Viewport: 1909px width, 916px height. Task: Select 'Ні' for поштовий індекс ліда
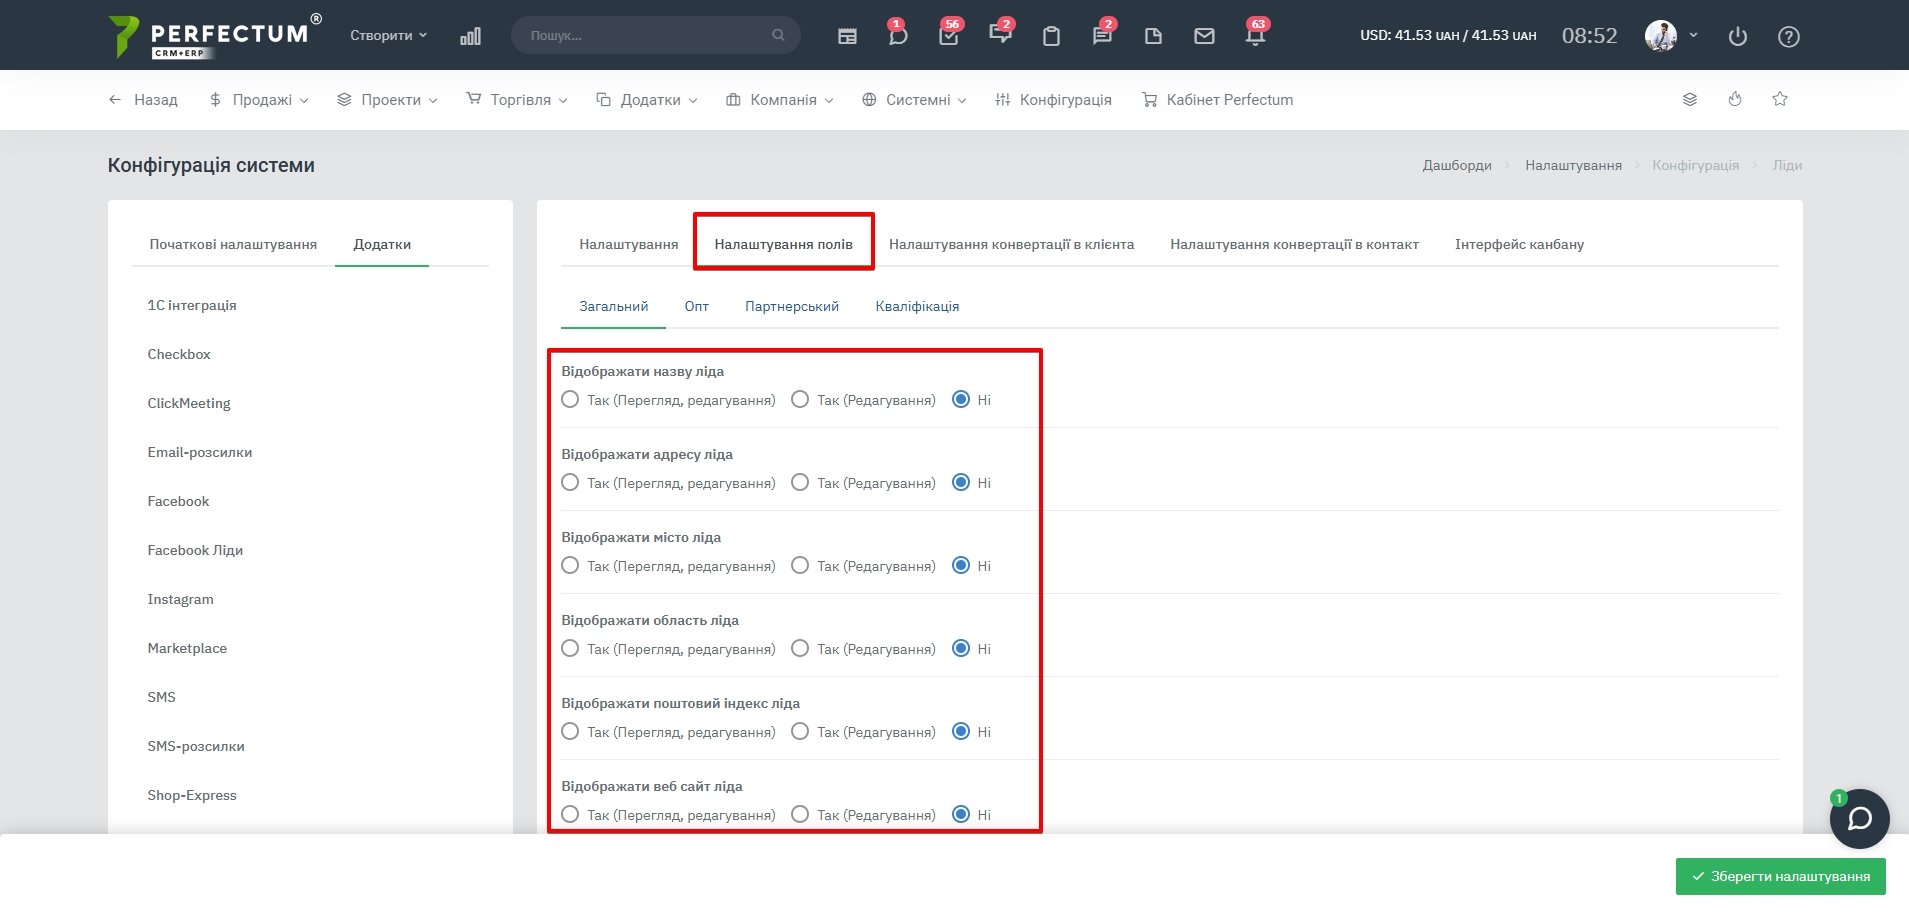point(961,732)
